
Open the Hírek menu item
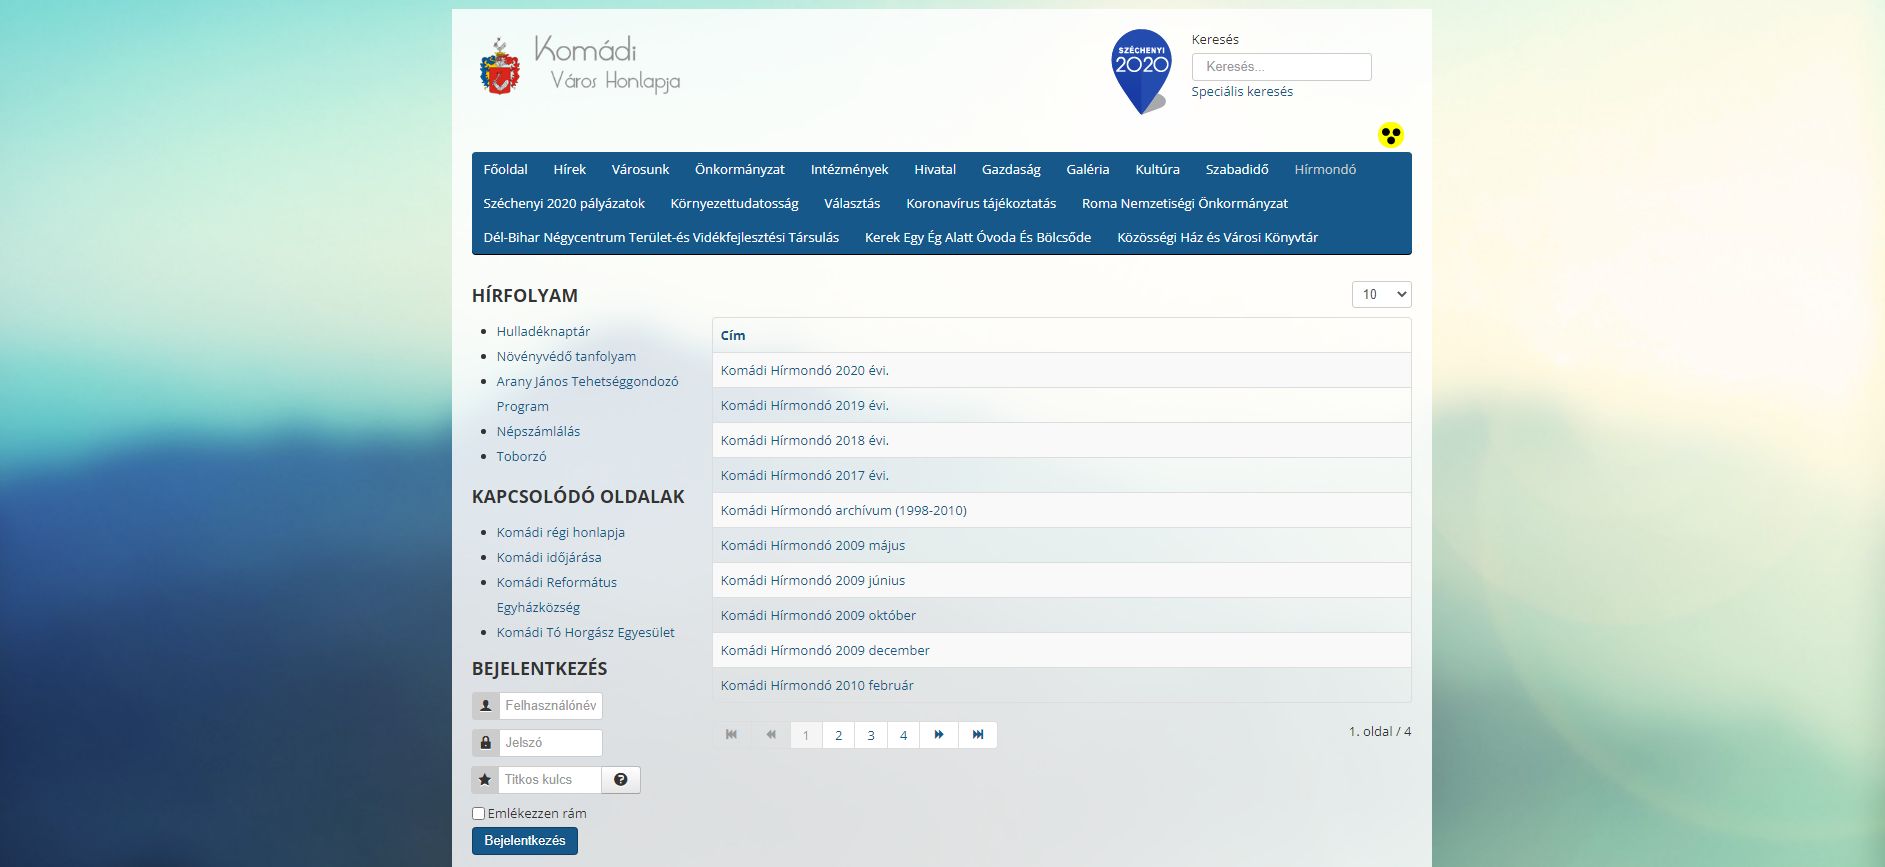tap(570, 170)
